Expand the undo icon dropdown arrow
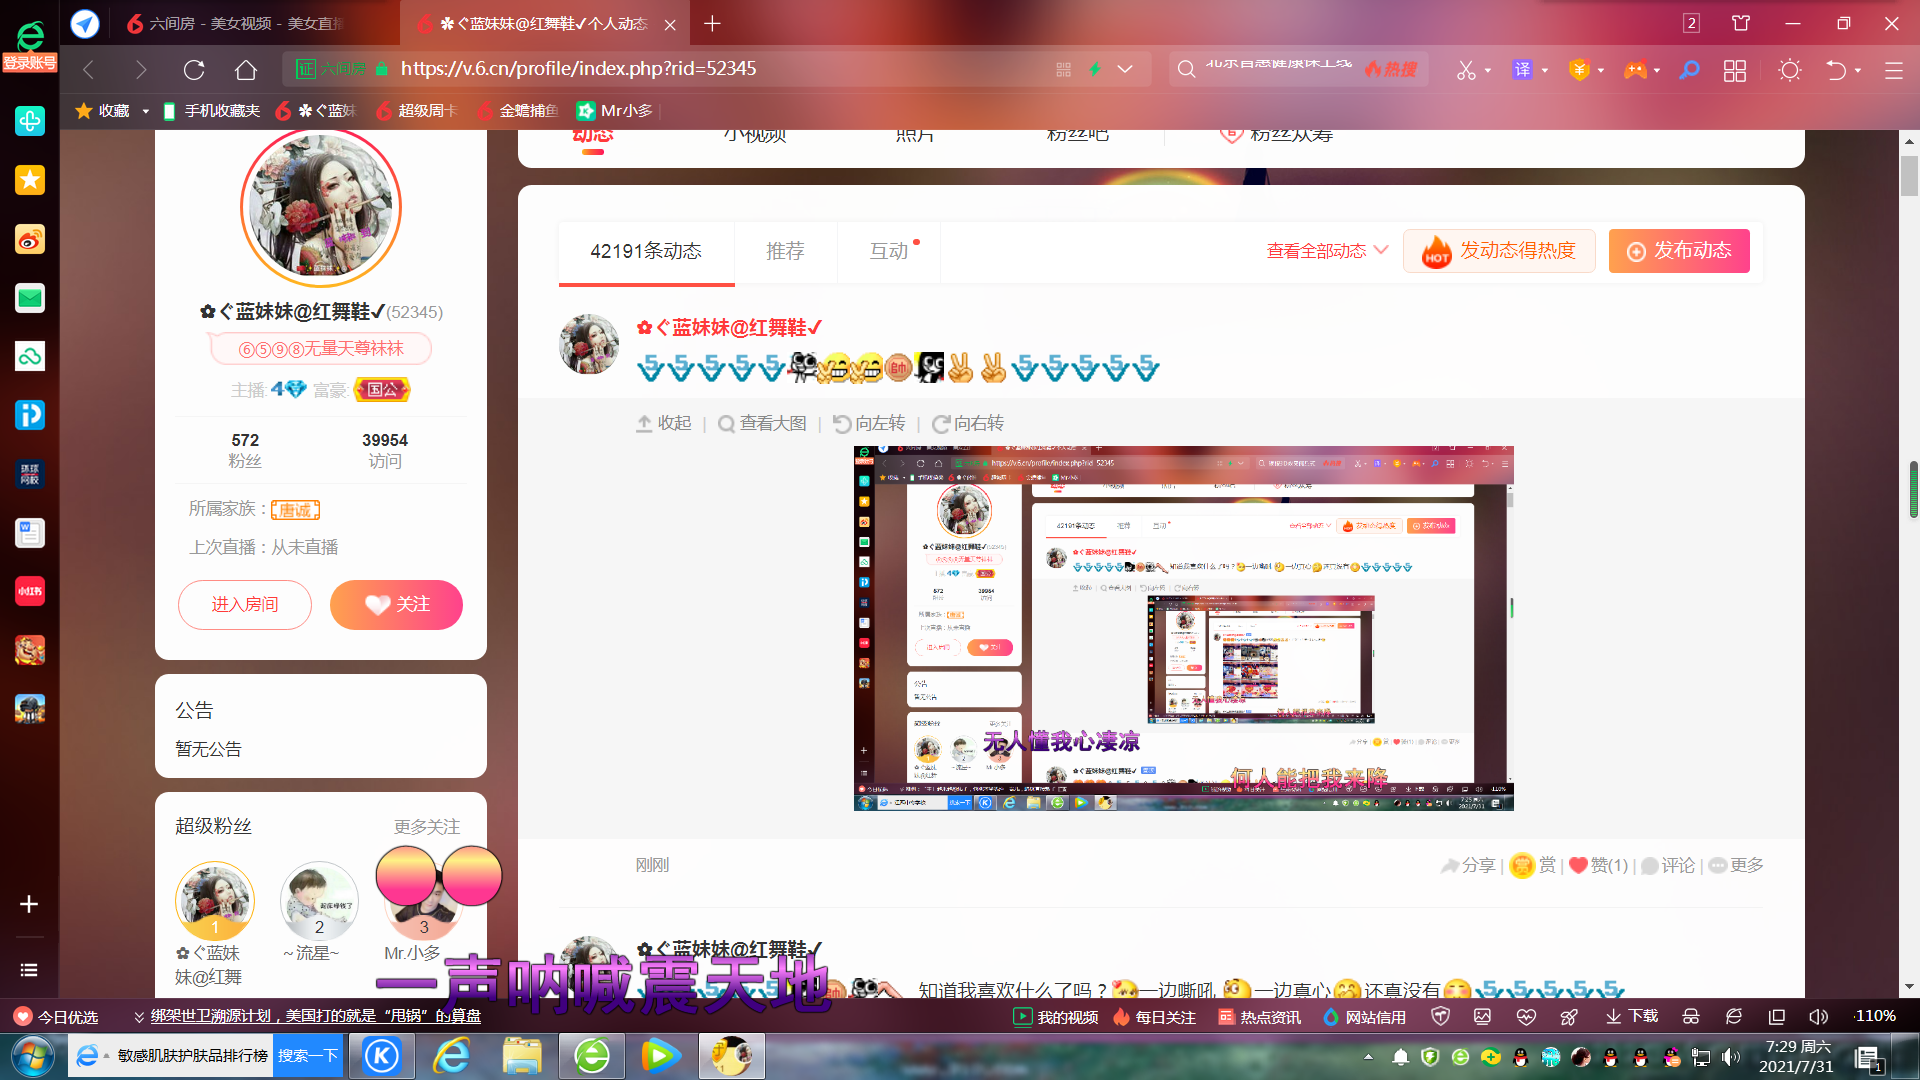Viewport: 1920px width, 1080px height. [x=1858, y=70]
